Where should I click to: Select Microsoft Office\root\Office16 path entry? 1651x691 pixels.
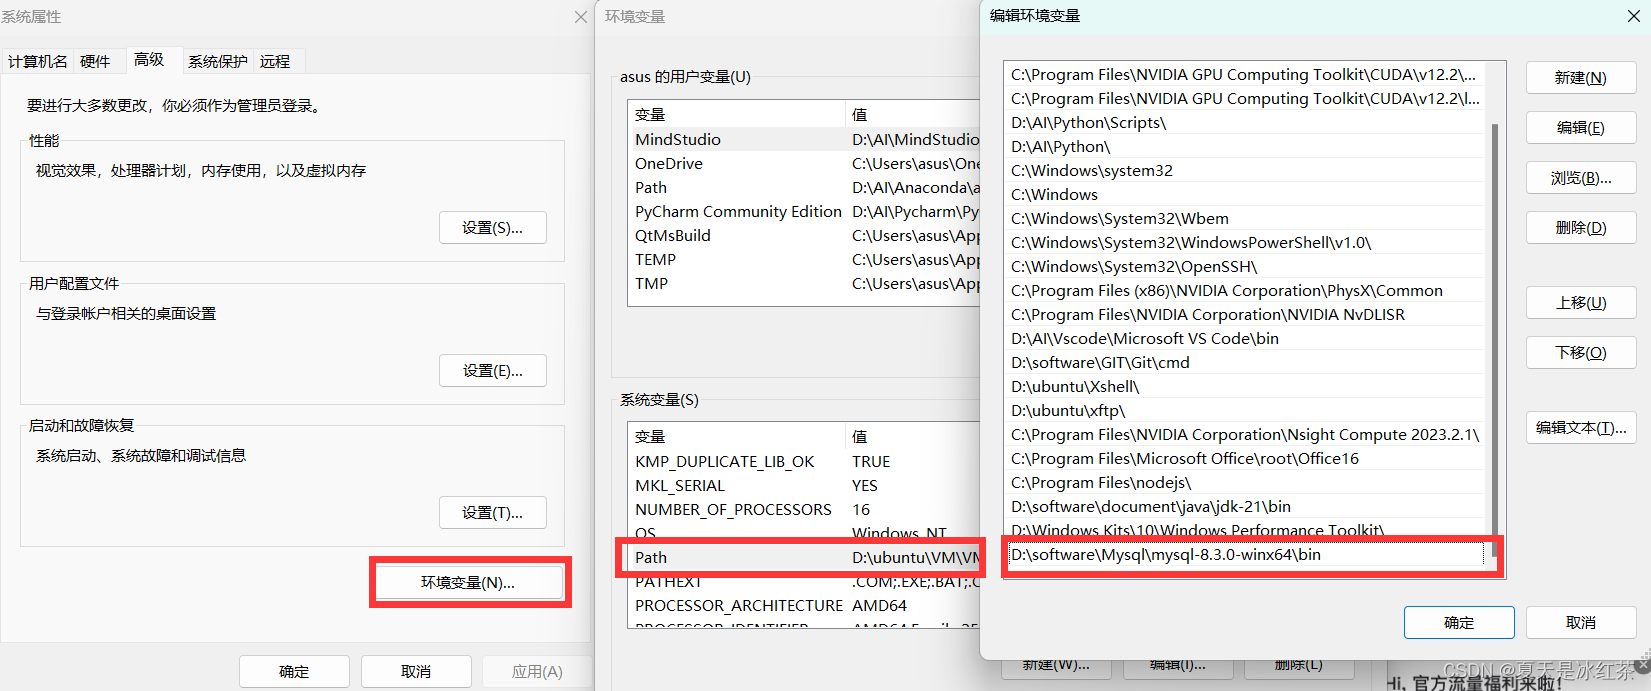pyautogui.click(x=1246, y=458)
